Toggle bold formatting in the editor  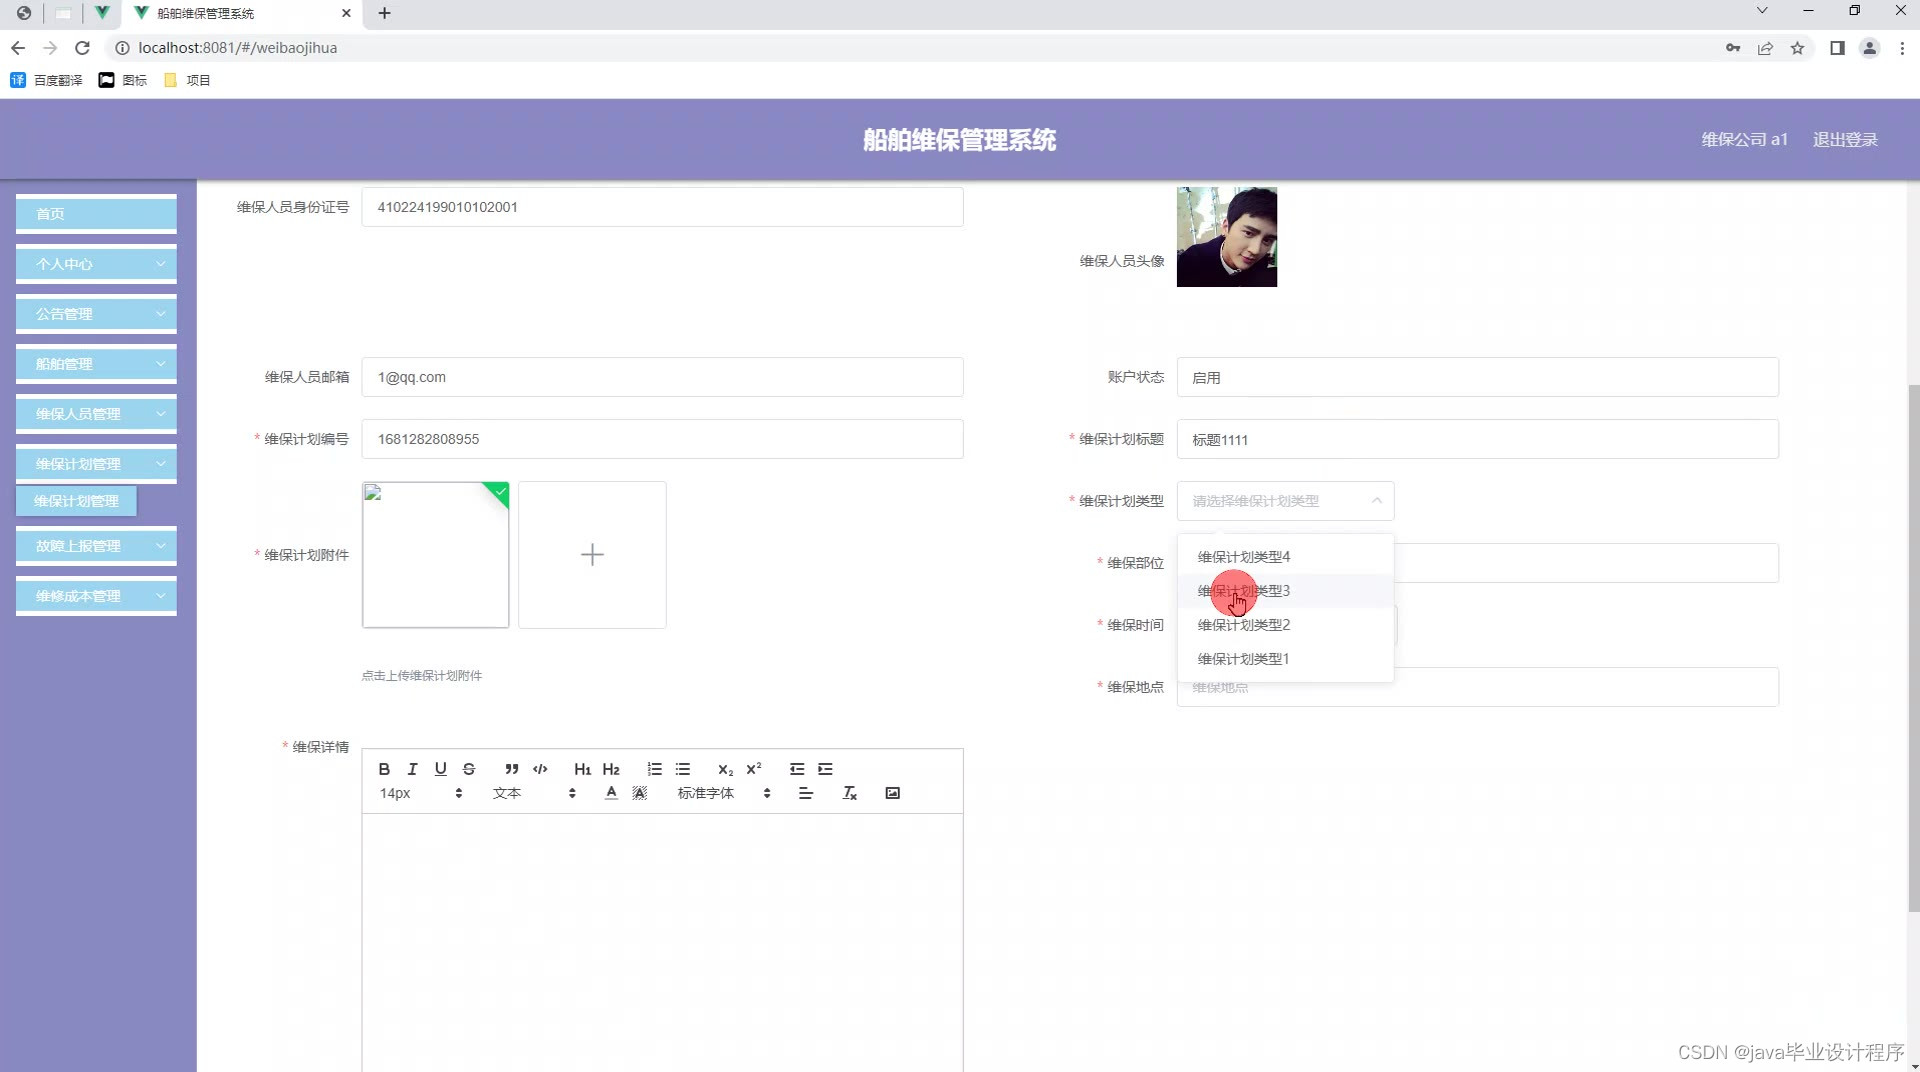coord(383,769)
